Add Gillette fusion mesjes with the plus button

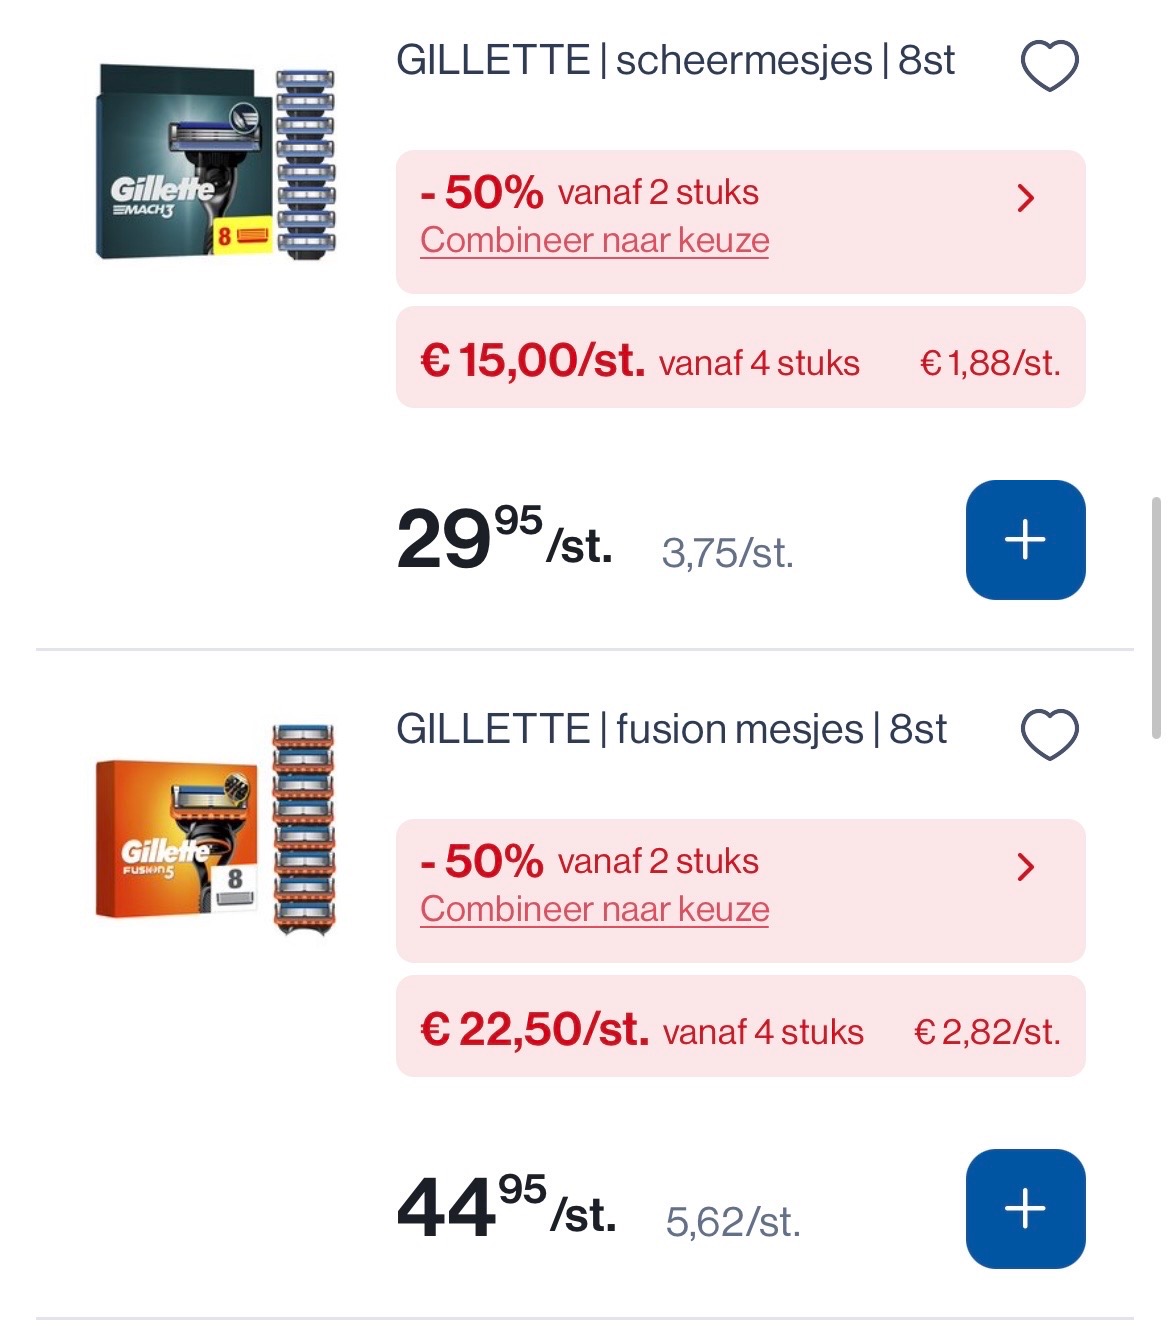coord(1025,1209)
